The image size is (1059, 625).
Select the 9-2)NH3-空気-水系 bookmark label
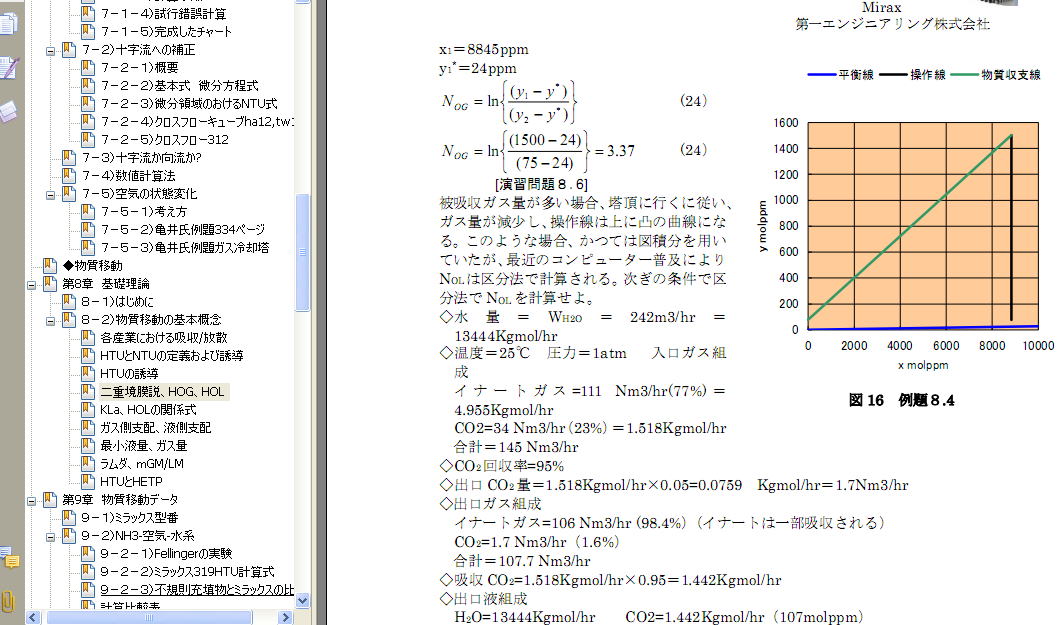tap(137, 536)
